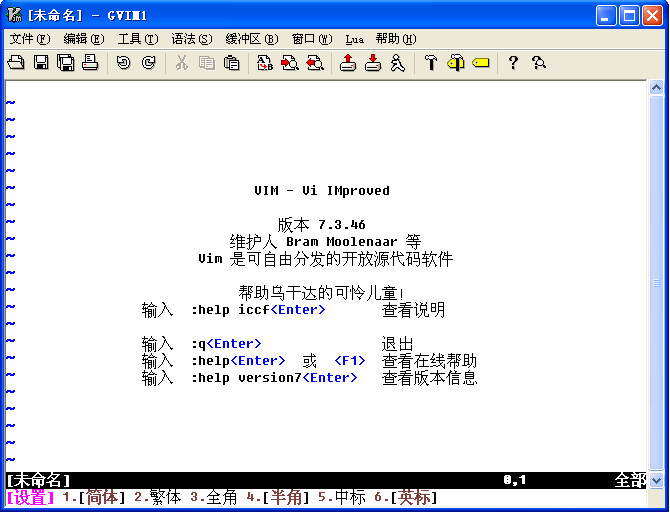This screenshot has width=670, height=514.
Task: Open the 文件(F) menu
Action: 29,39
